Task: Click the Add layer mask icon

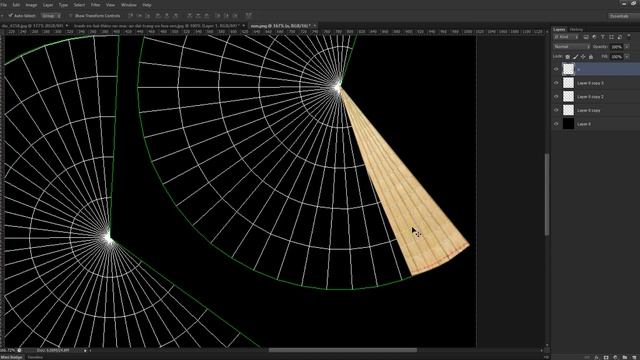Action: [x=606, y=357]
